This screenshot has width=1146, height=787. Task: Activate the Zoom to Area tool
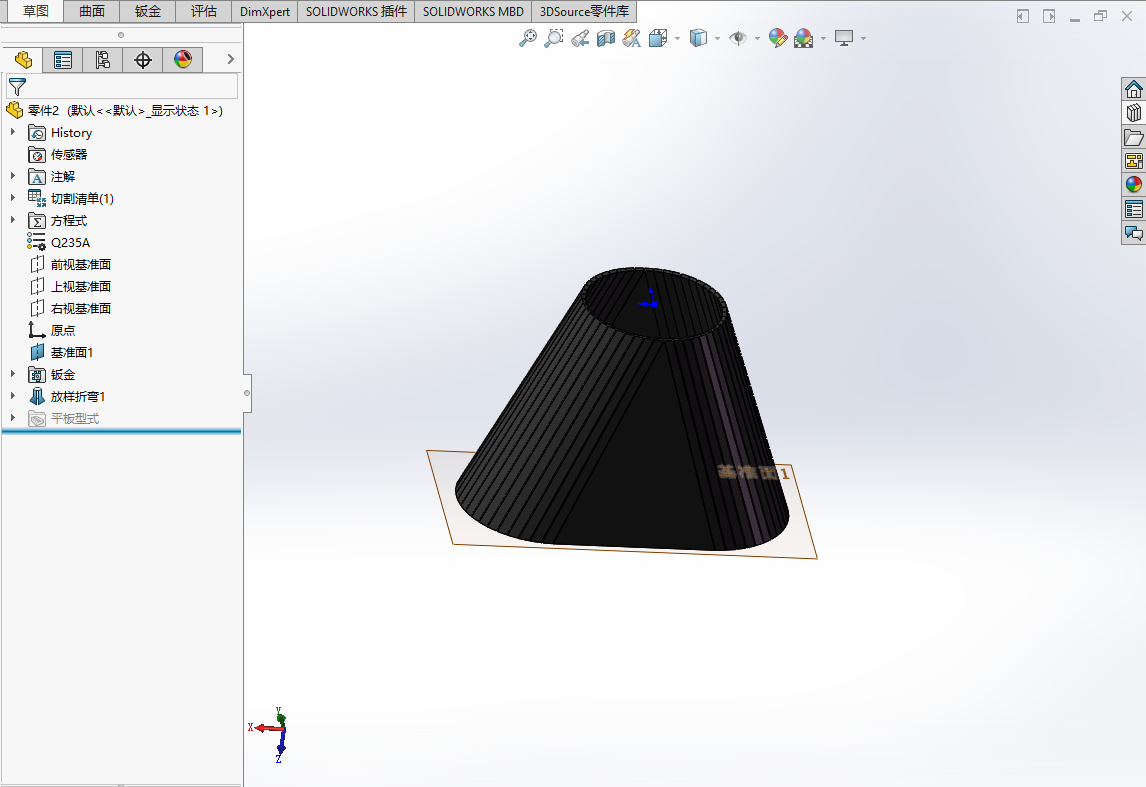(554, 38)
